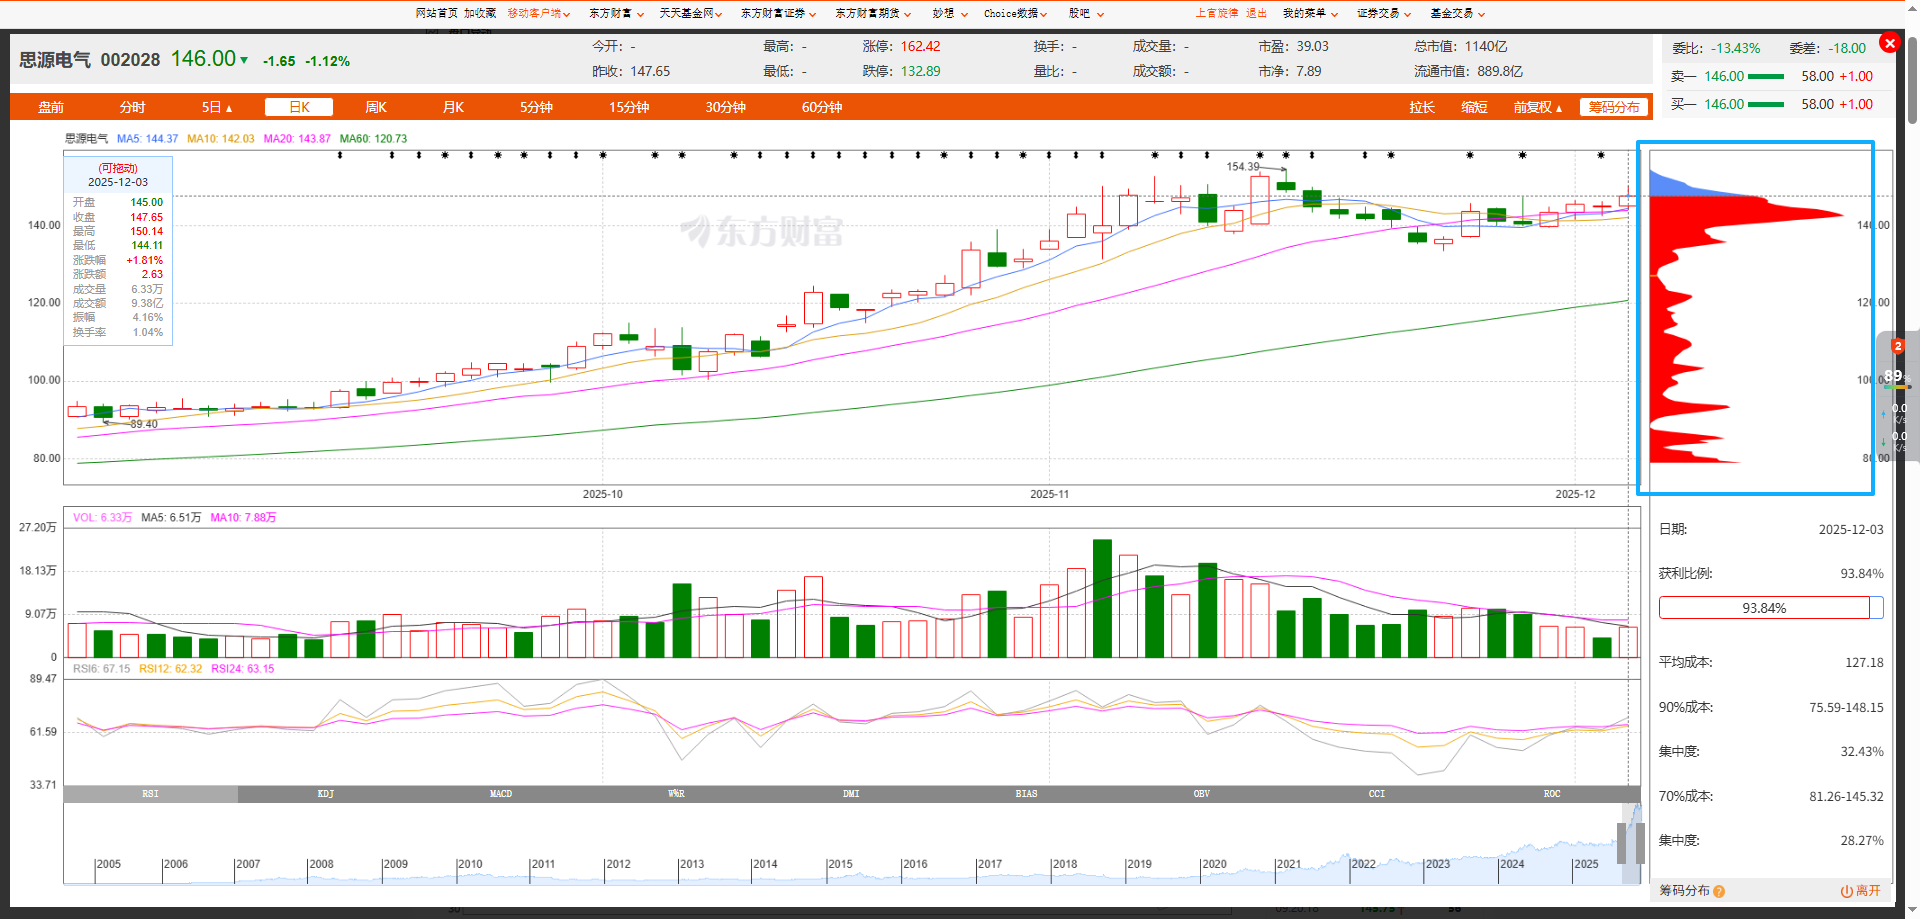Image resolution: width=1920 pixels, height=919 pixels.
Task: Select the ROC indicator tab
Action: (1552, 794)
